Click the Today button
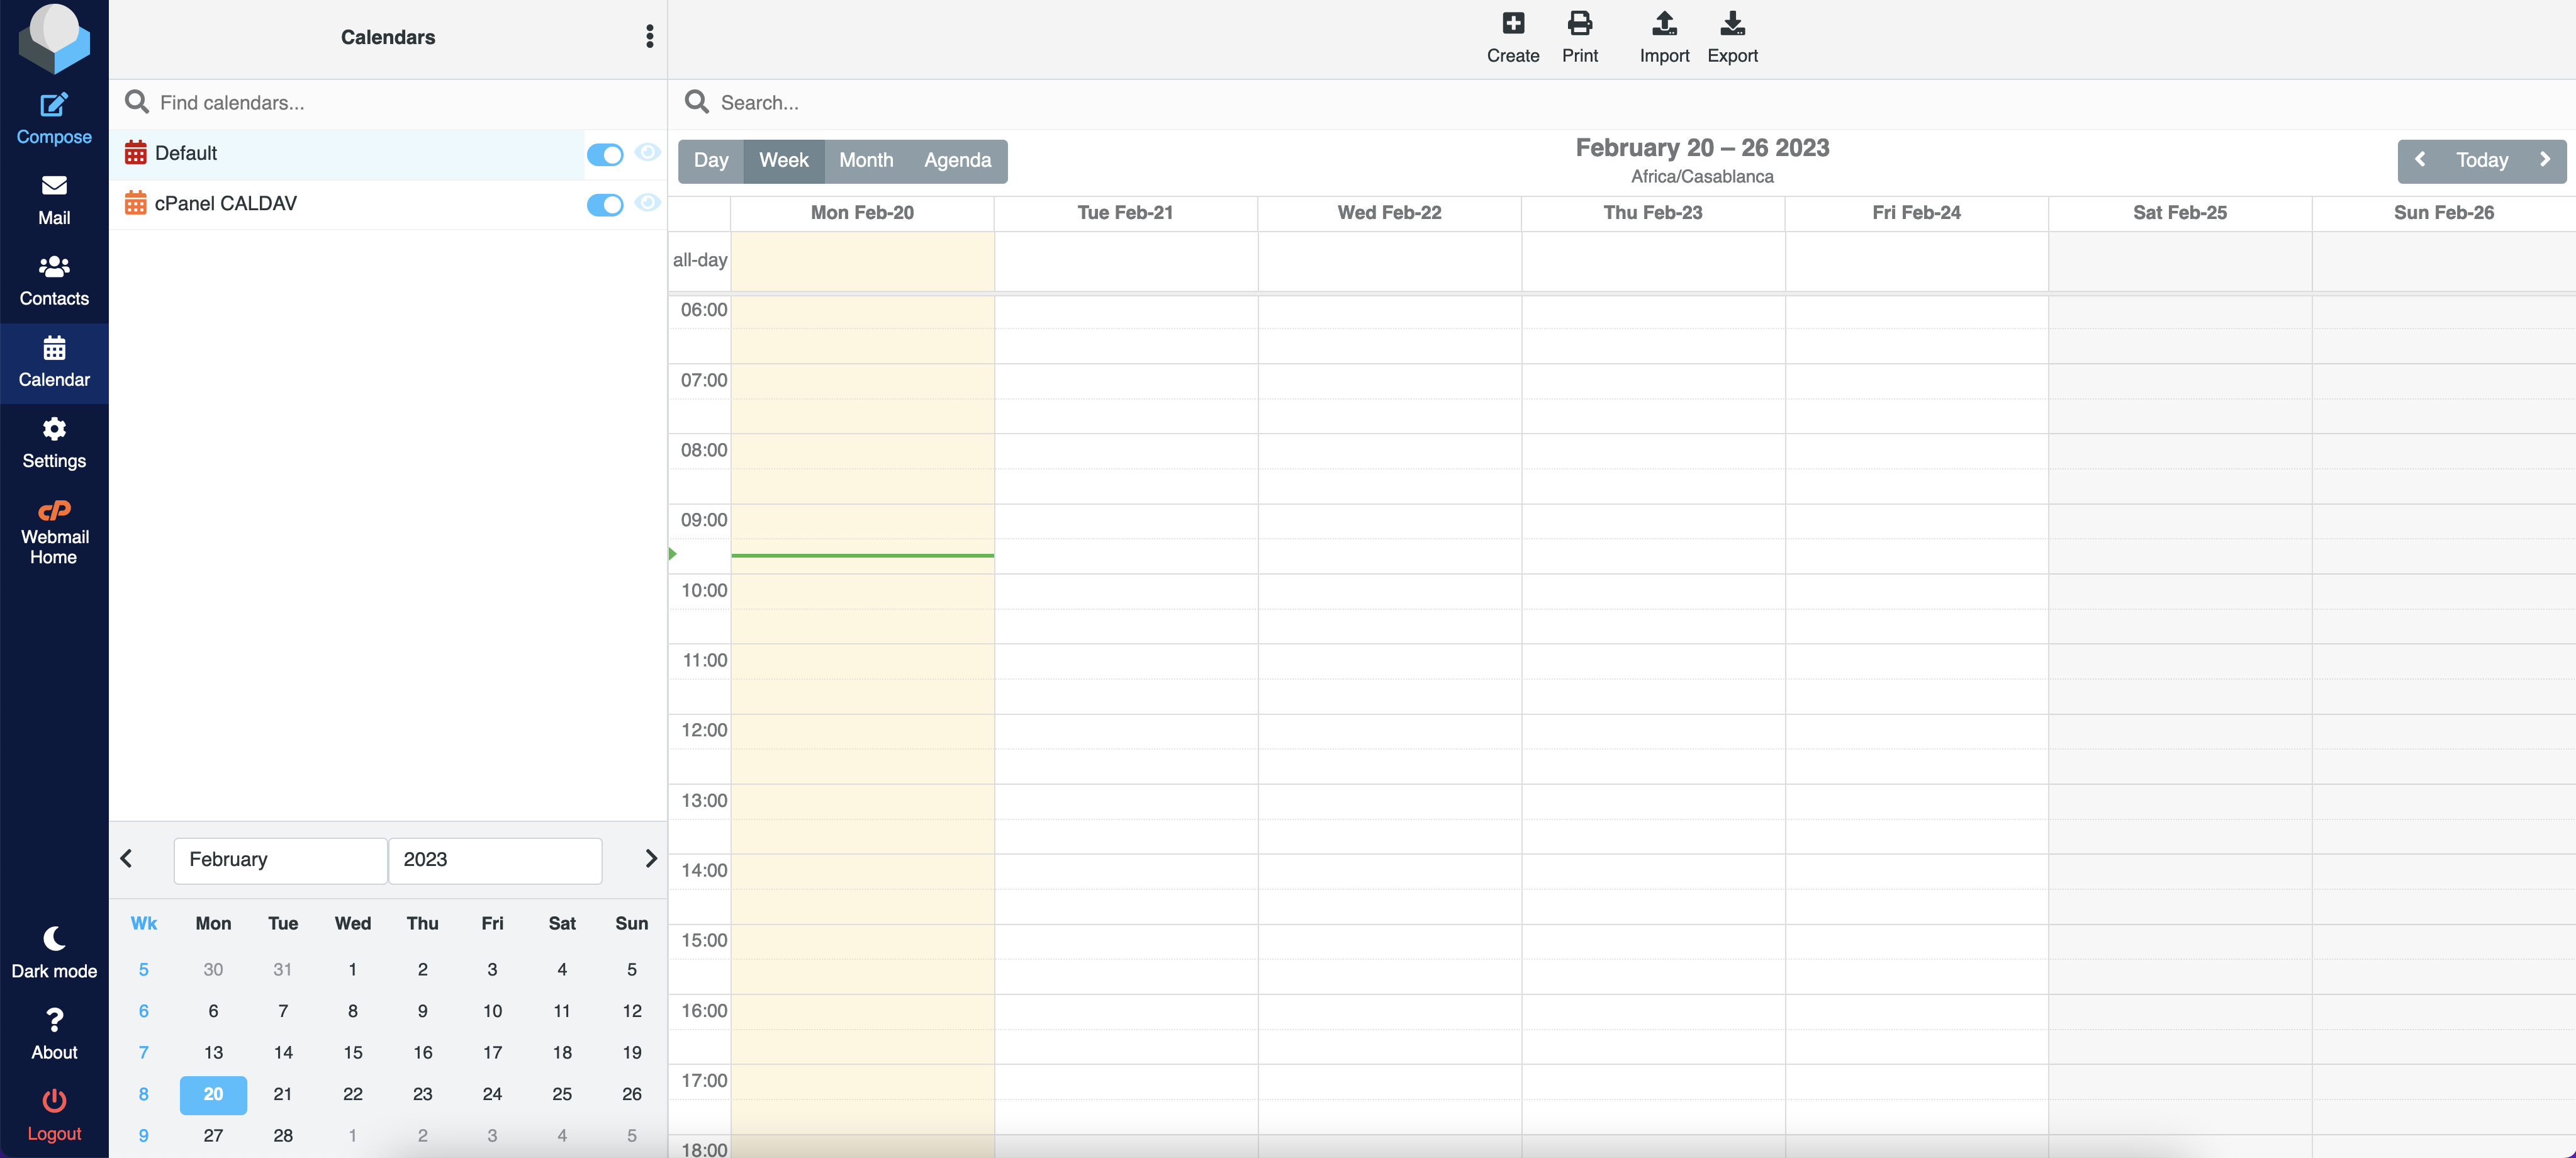 pyautogui.click(x=2482, y=160)
